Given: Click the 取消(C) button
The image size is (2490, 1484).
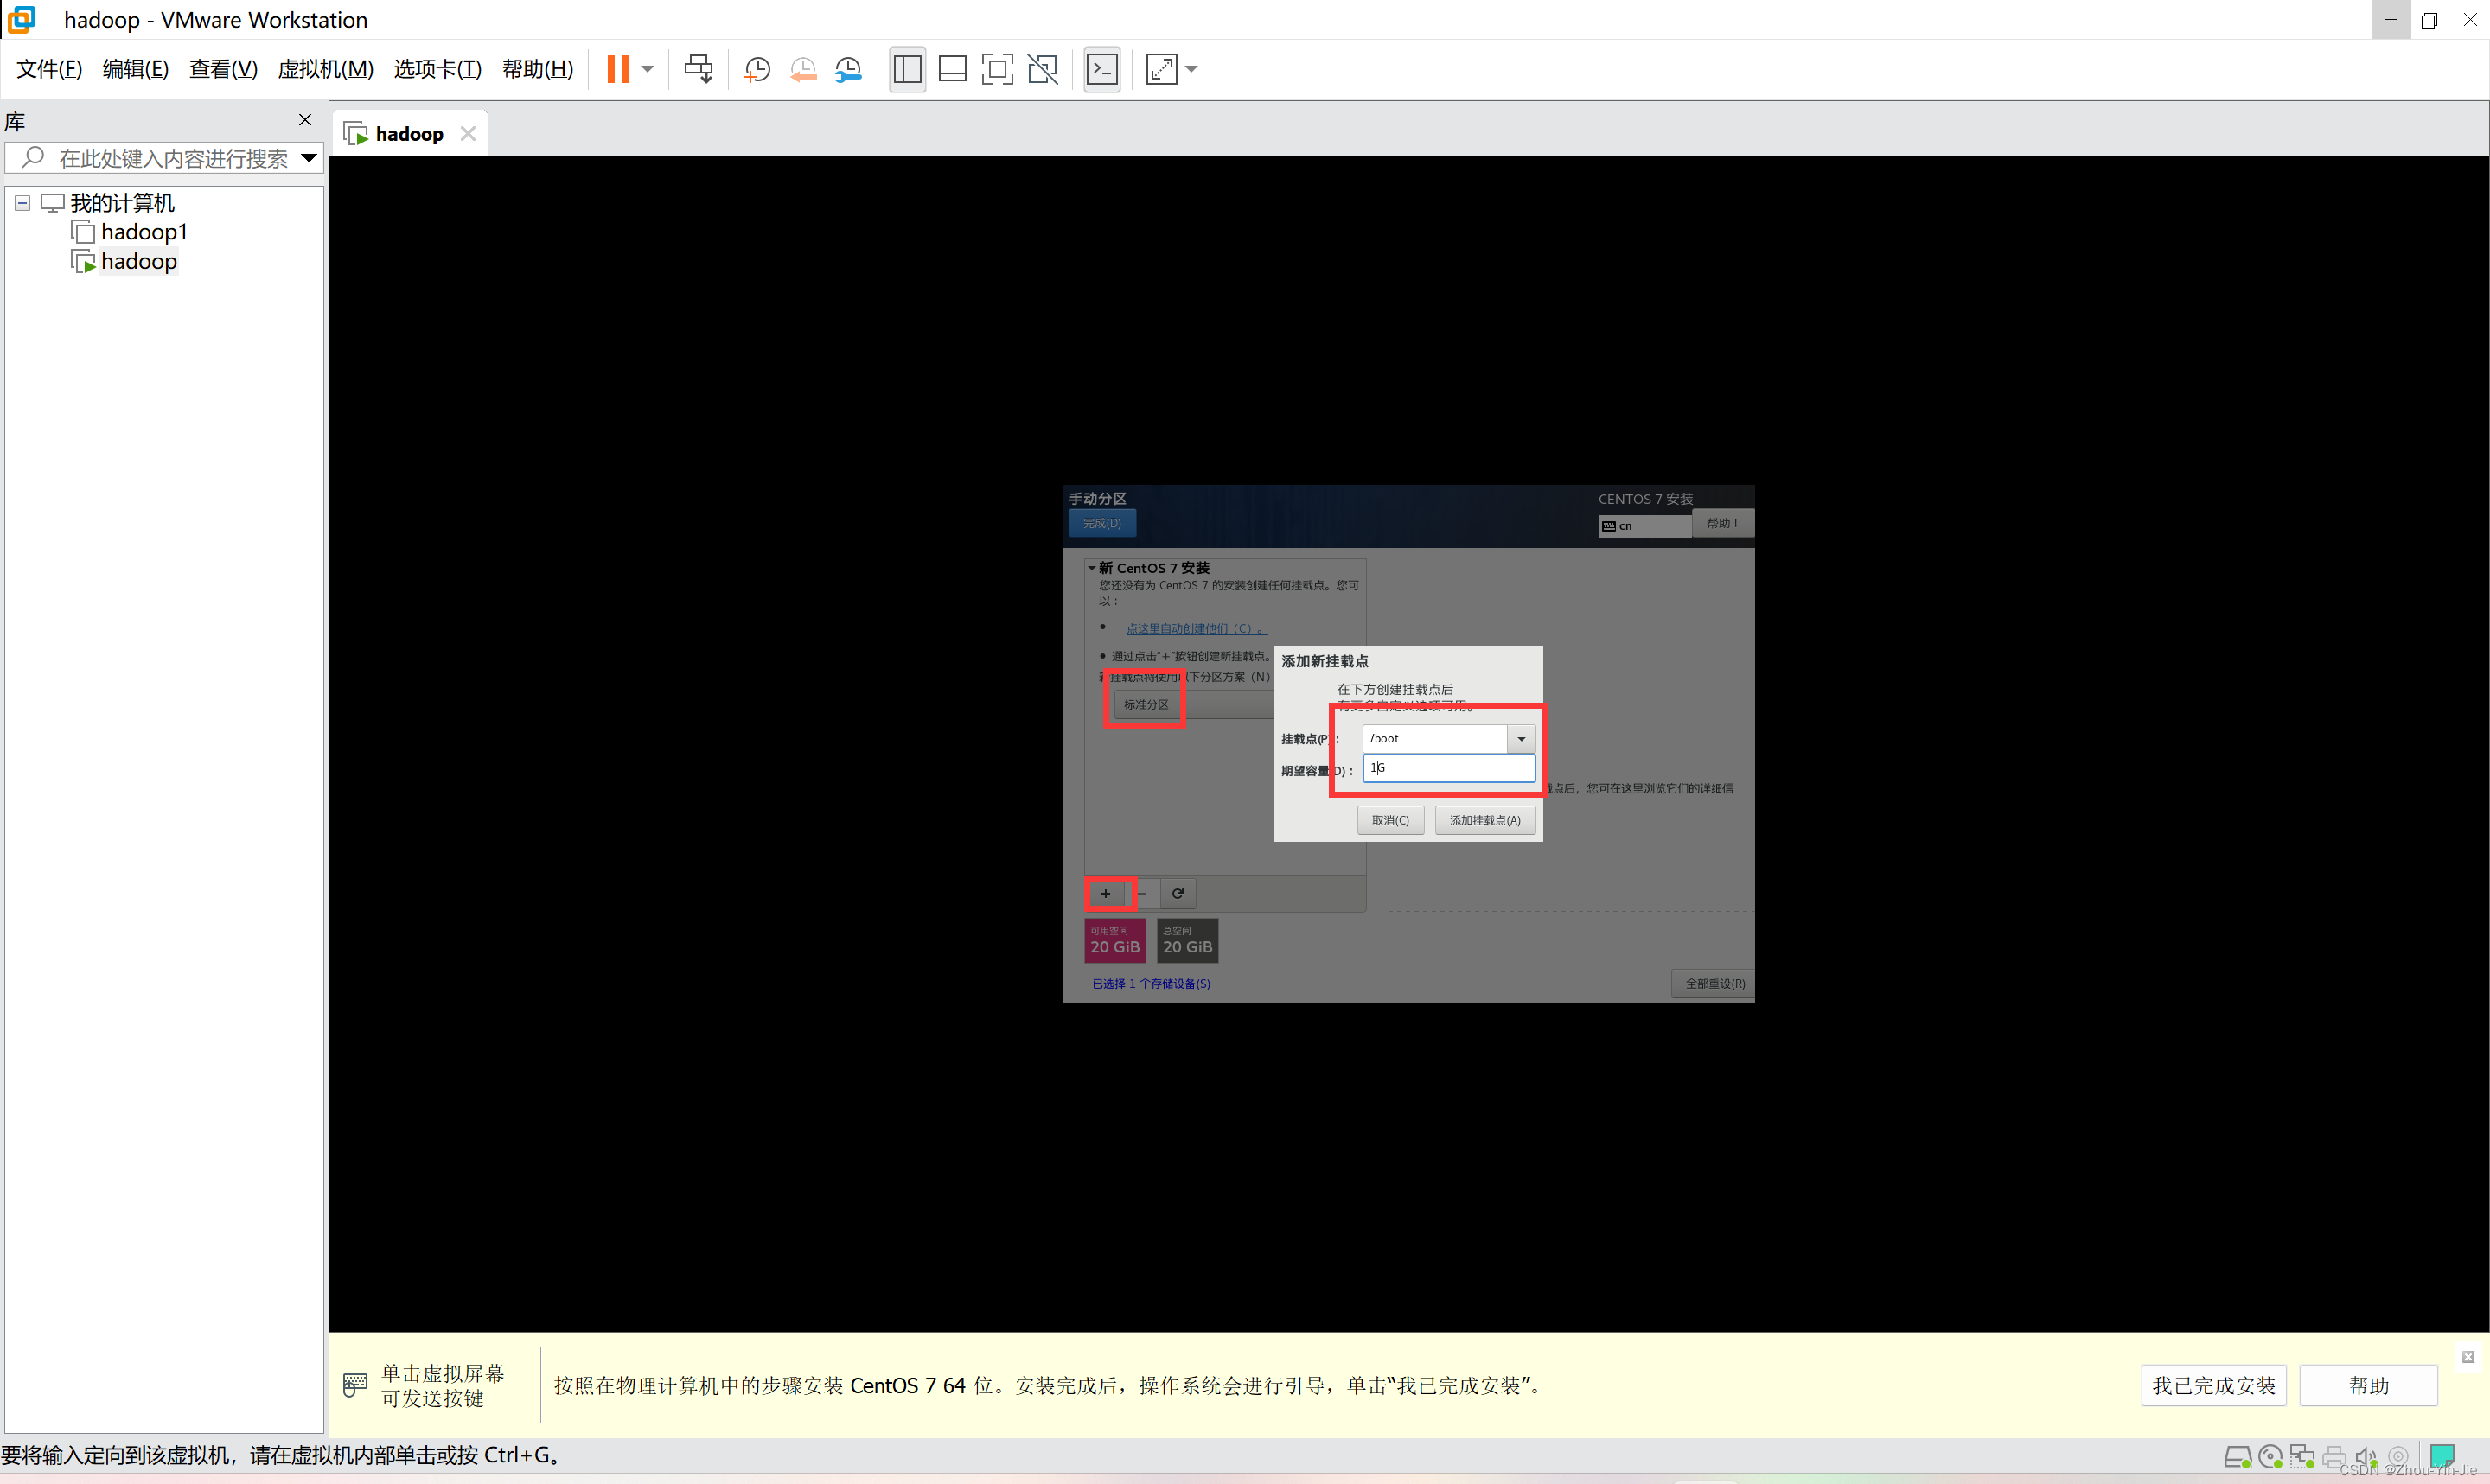Looking at the screenshot, I should pyautogui.click(x=1390, y=821).
